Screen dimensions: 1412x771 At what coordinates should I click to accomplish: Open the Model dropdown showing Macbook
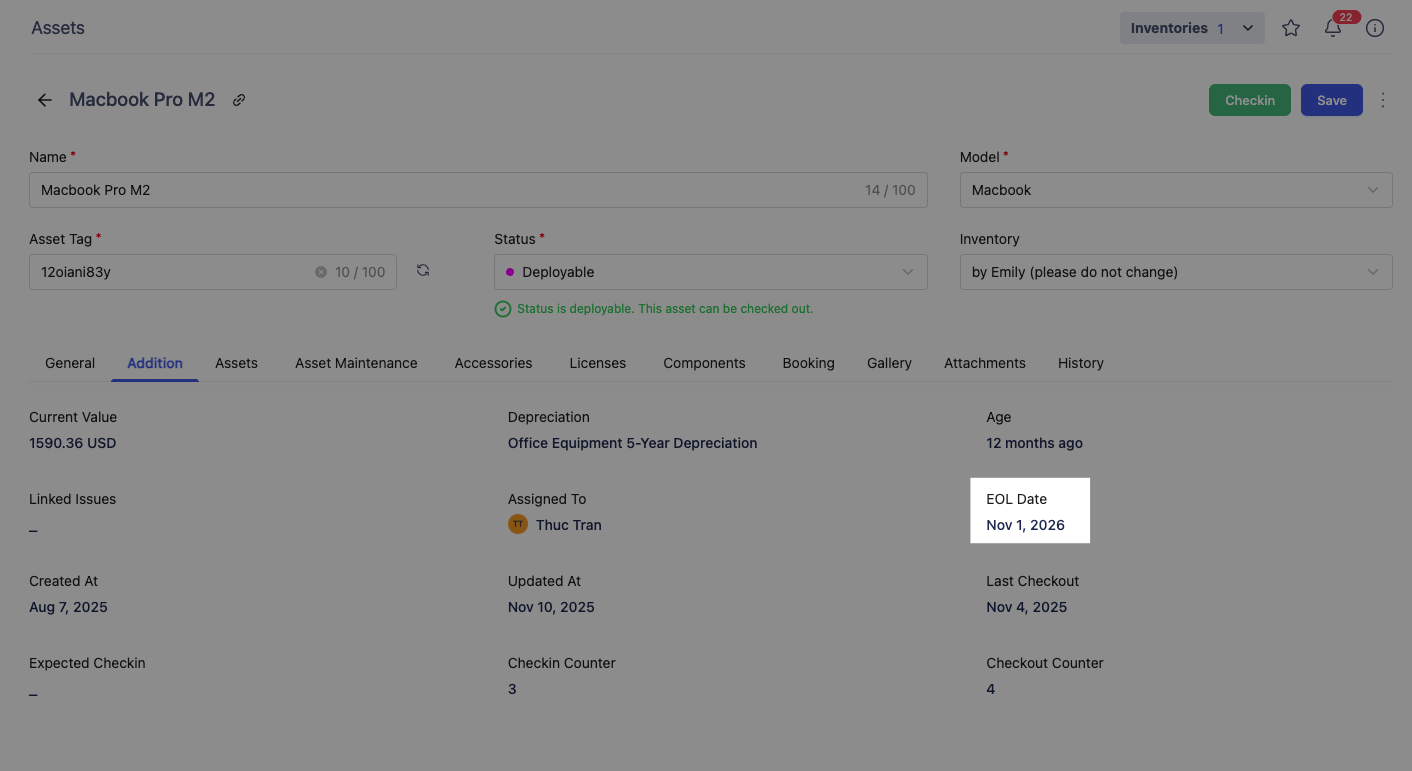1175,190
